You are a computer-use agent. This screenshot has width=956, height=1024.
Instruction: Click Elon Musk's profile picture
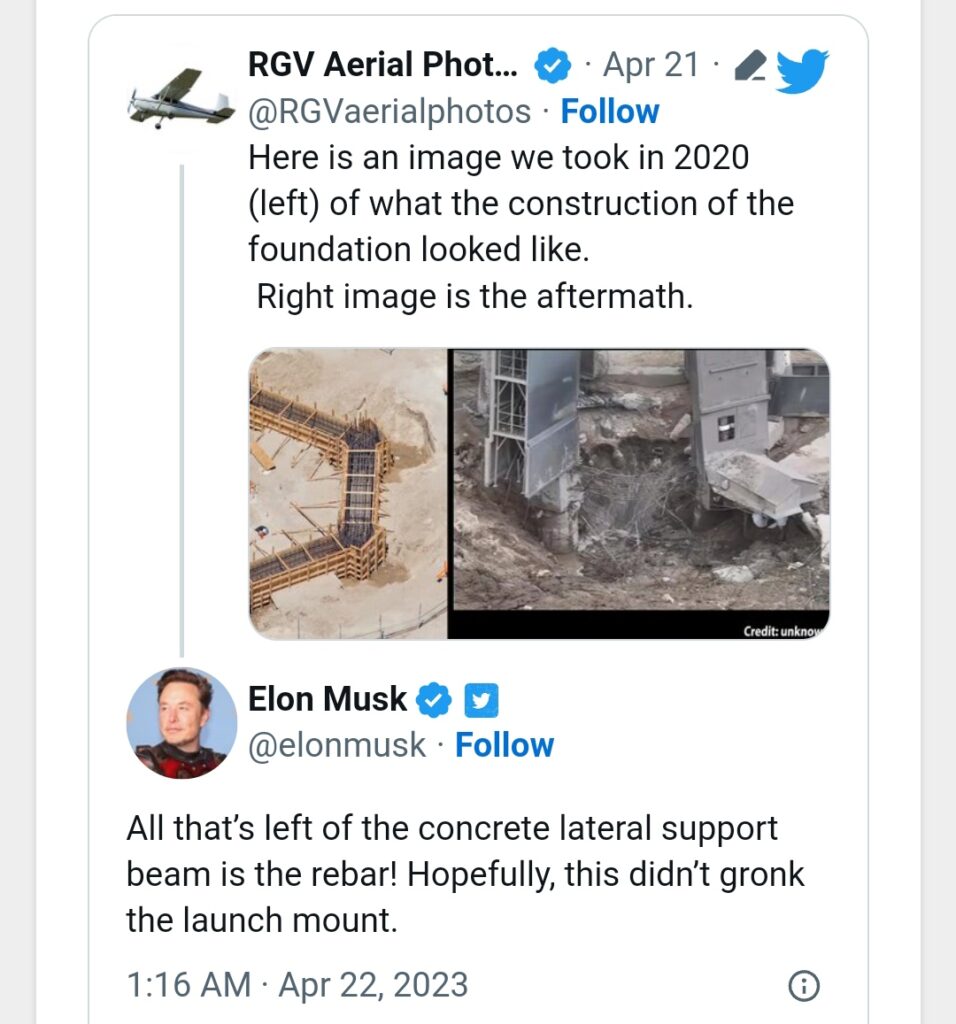pyautogui.click(x=182, y=723)
